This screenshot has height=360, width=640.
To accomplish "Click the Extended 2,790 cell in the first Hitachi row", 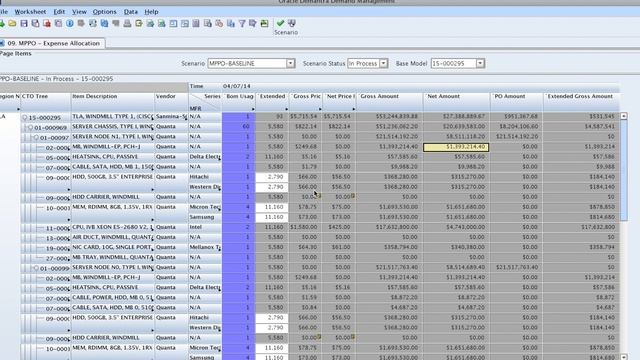I will tap(272, 177).
